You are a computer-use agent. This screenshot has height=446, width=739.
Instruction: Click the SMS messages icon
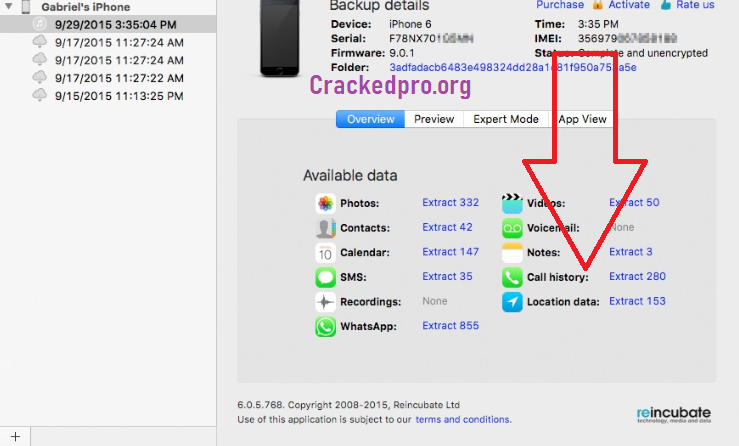point(325,277)
